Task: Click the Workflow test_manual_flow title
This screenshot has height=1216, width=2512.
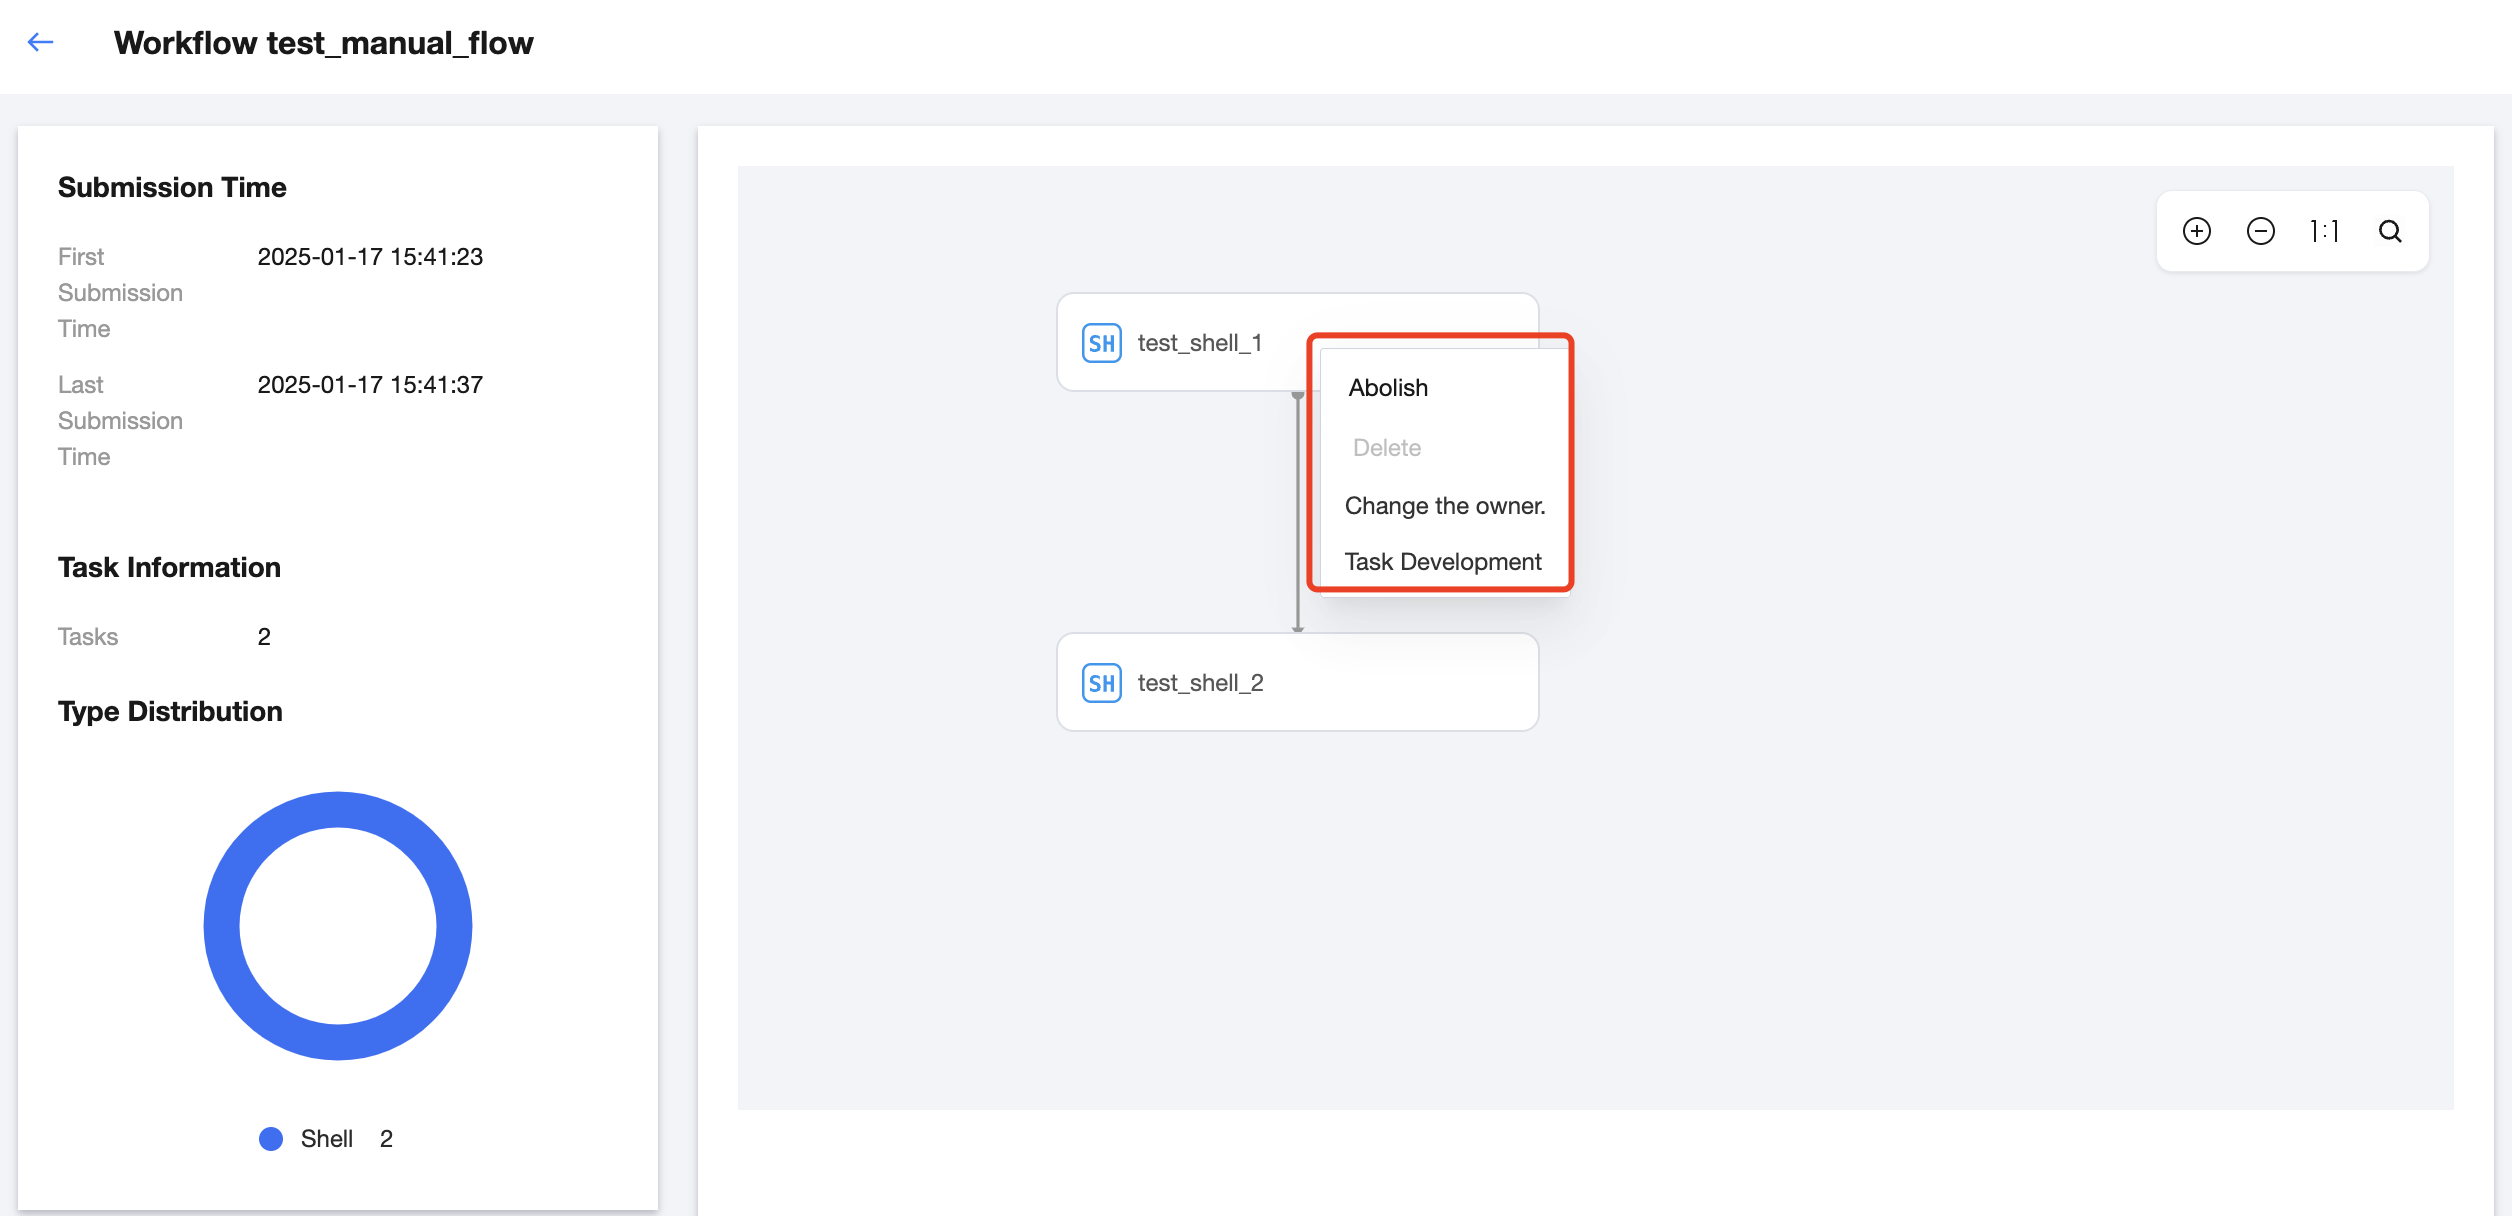Action: 323,43
